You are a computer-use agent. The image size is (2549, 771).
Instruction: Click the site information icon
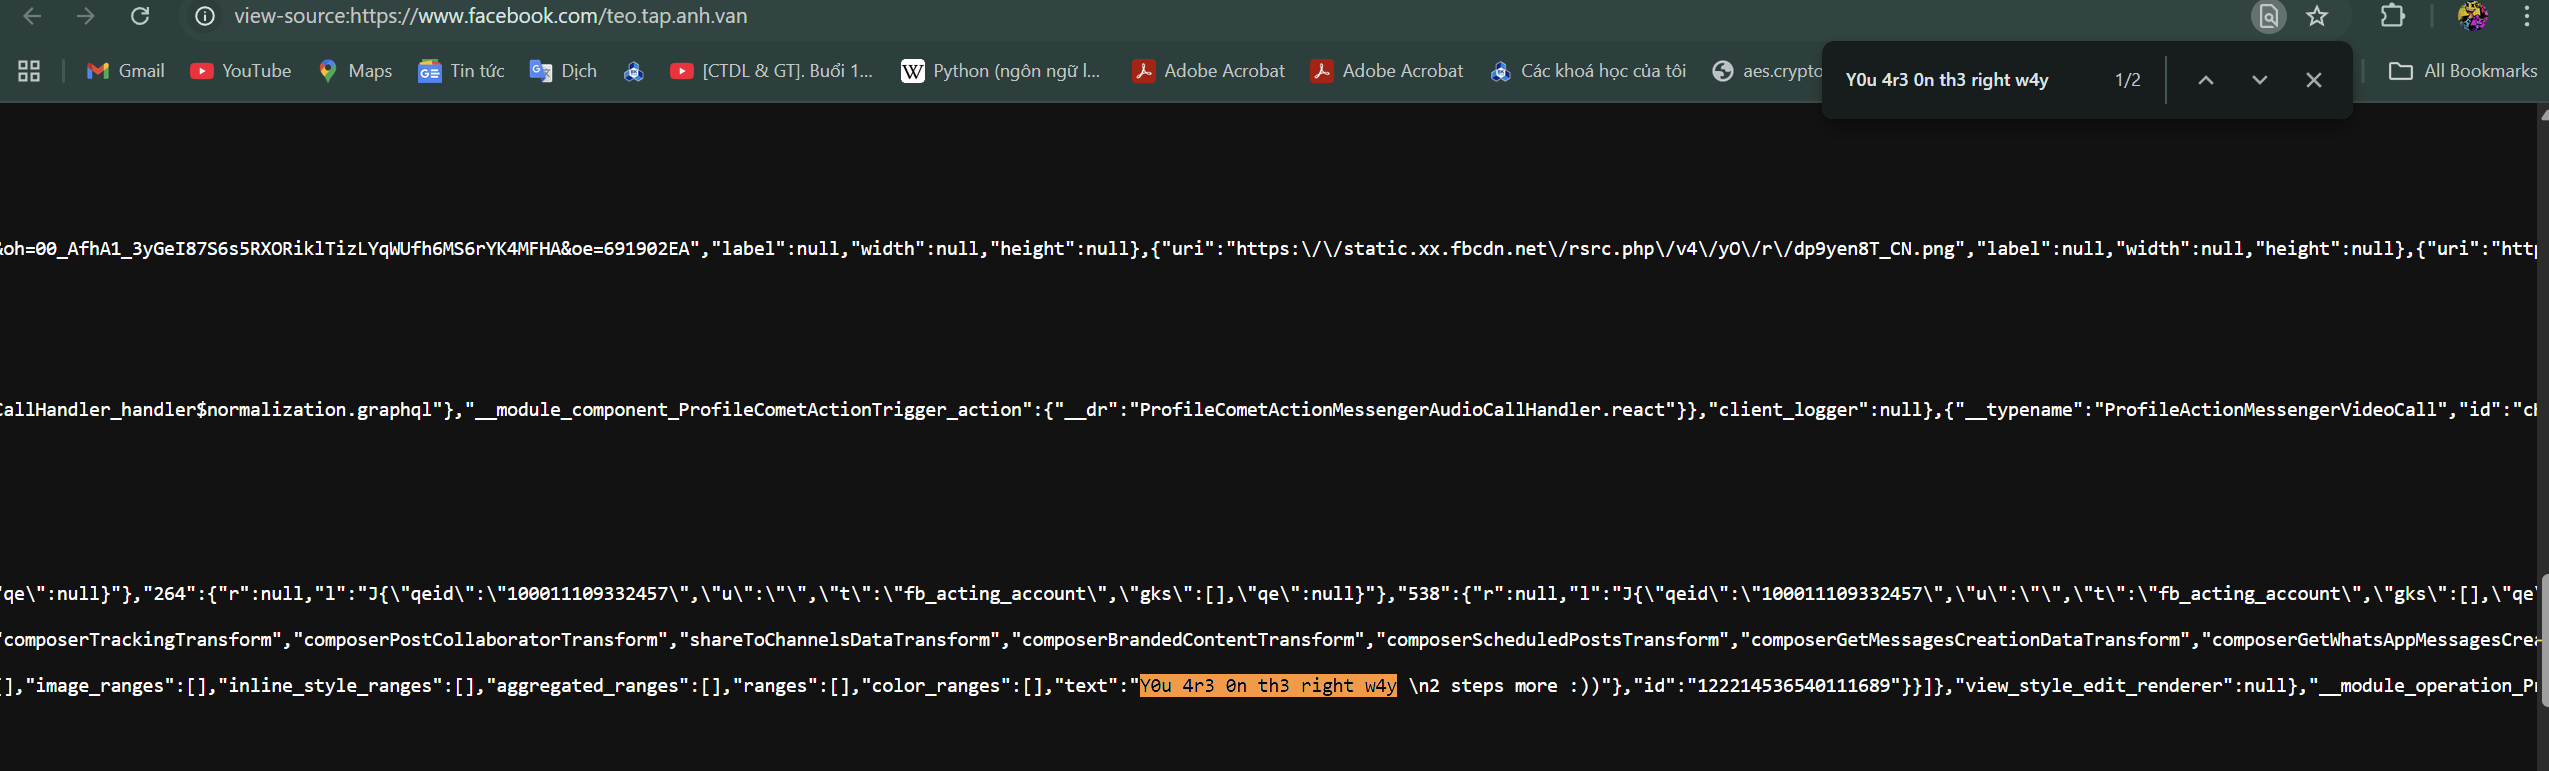click(x=205, y=16)
